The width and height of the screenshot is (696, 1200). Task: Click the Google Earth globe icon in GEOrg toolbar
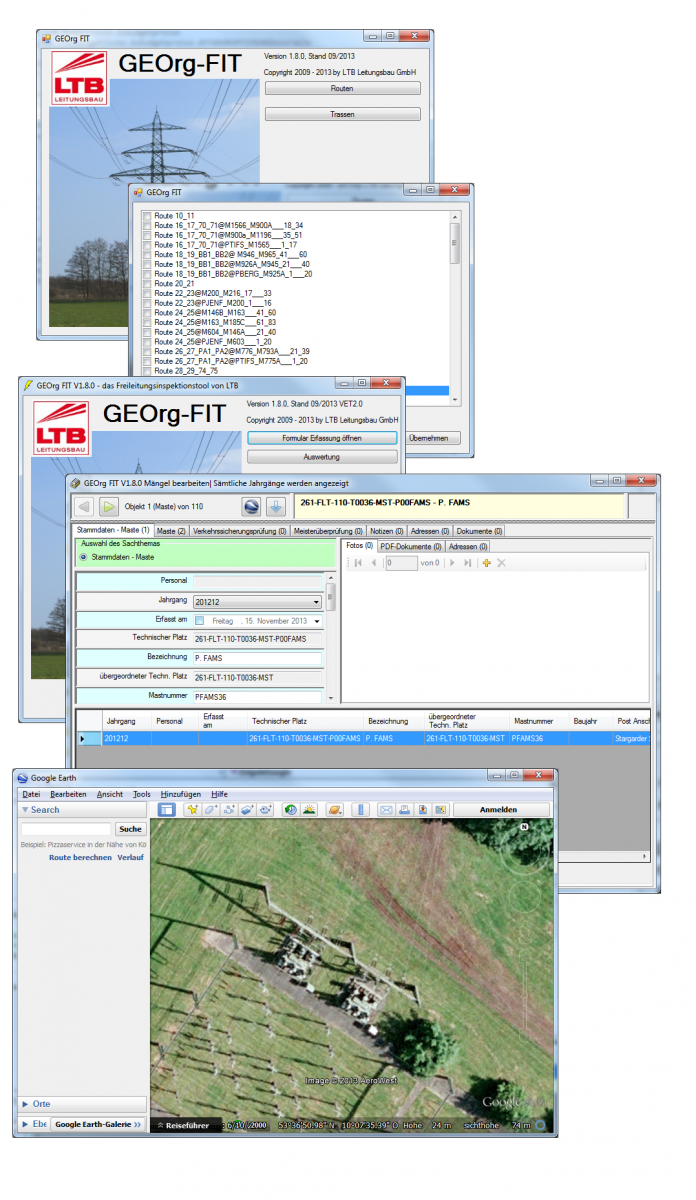pos(252,507)
